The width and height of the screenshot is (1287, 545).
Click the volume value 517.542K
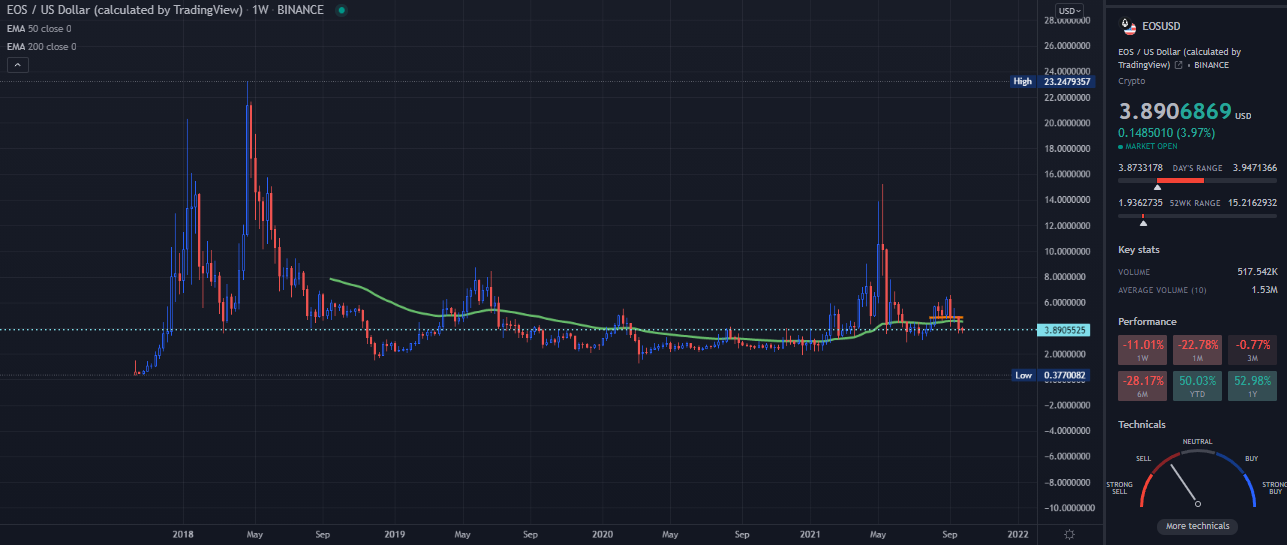coord(1257,272)
